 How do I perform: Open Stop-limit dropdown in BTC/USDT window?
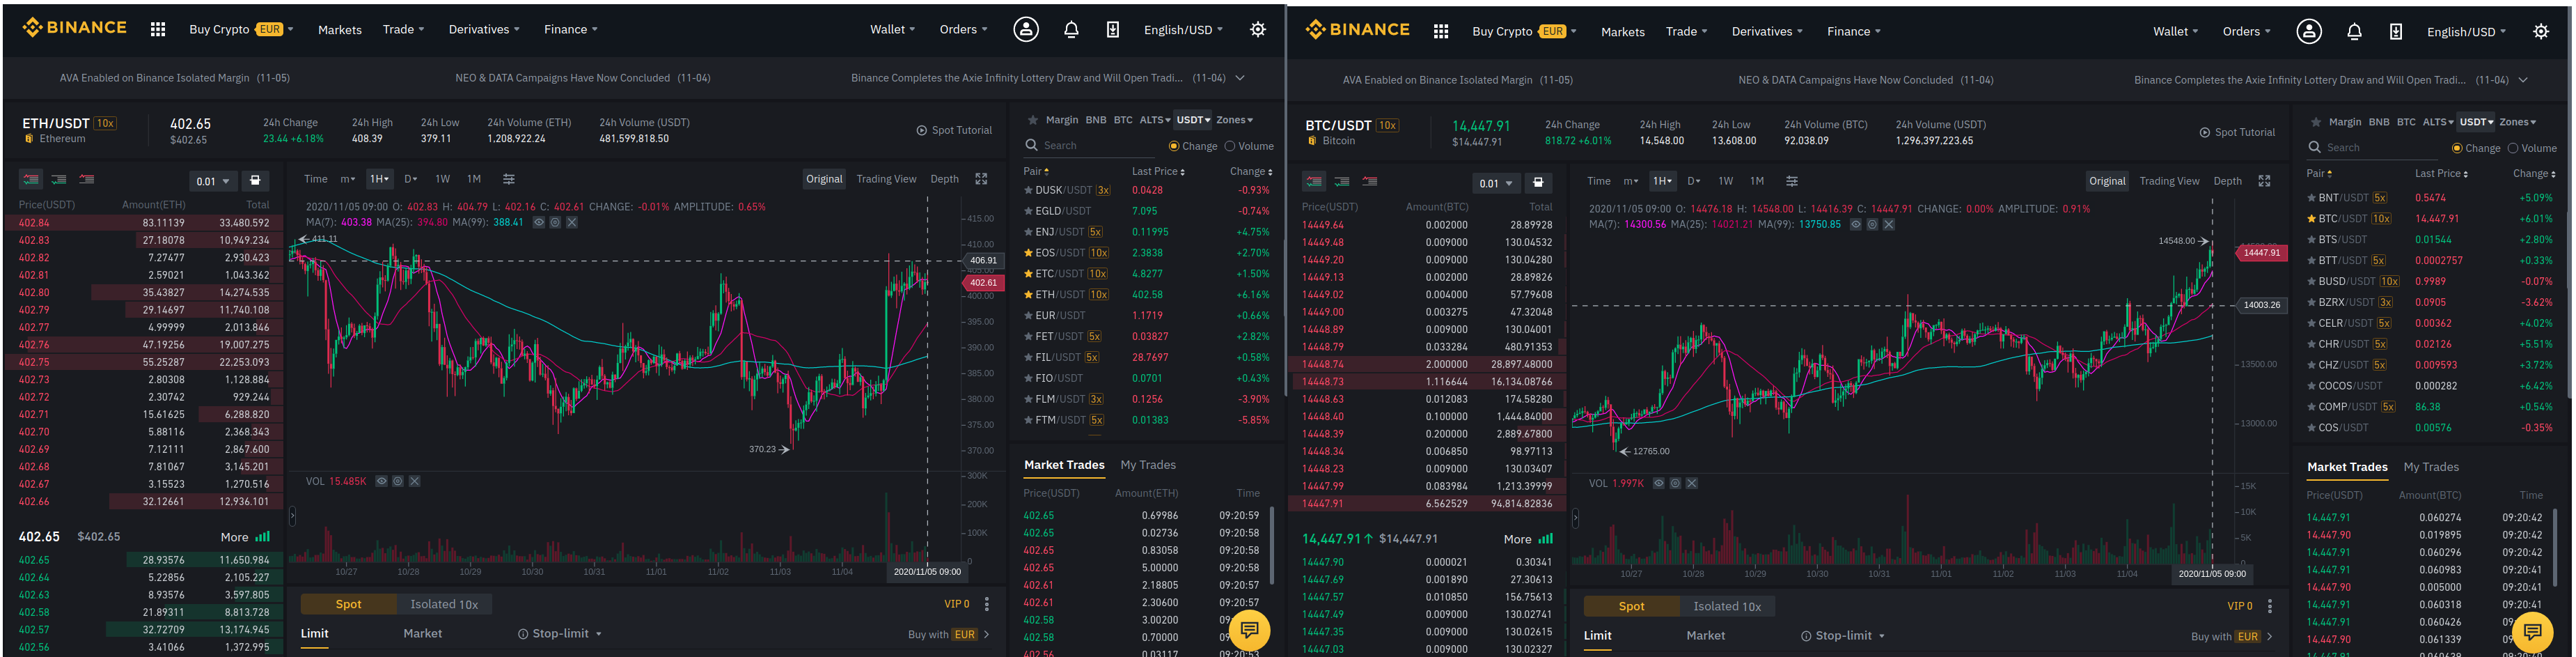[x=1842, y=636]
